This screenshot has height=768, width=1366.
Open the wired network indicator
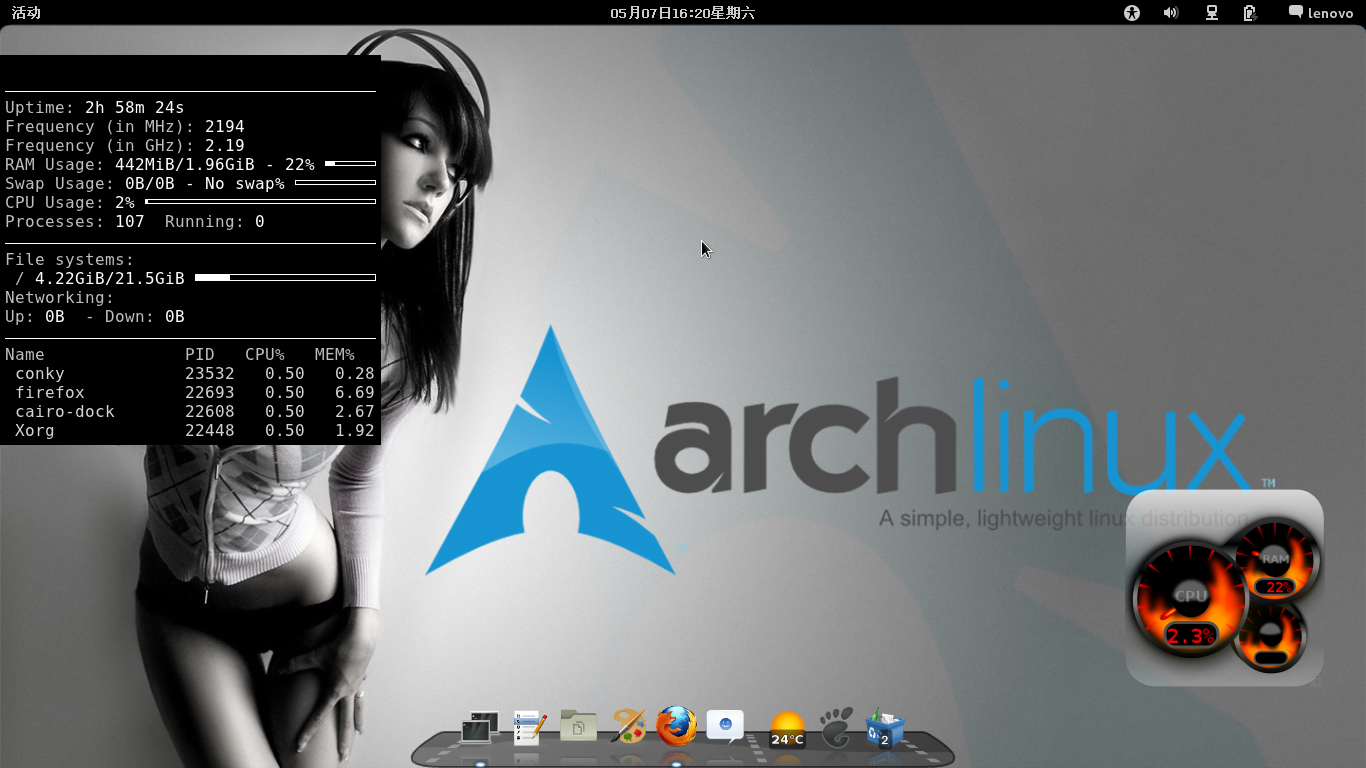click(1211, 13)
